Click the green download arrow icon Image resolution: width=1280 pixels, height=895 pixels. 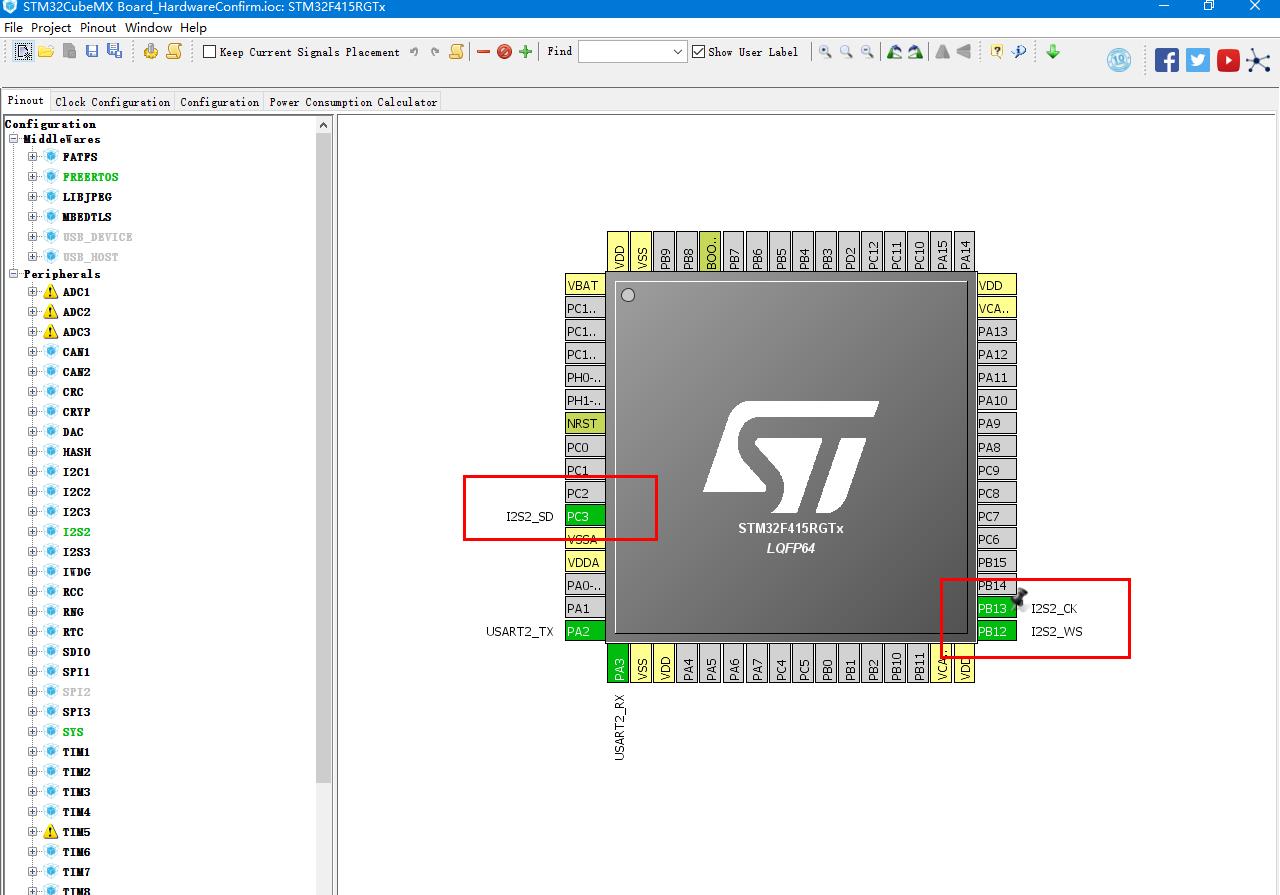tap(1053, 52)
